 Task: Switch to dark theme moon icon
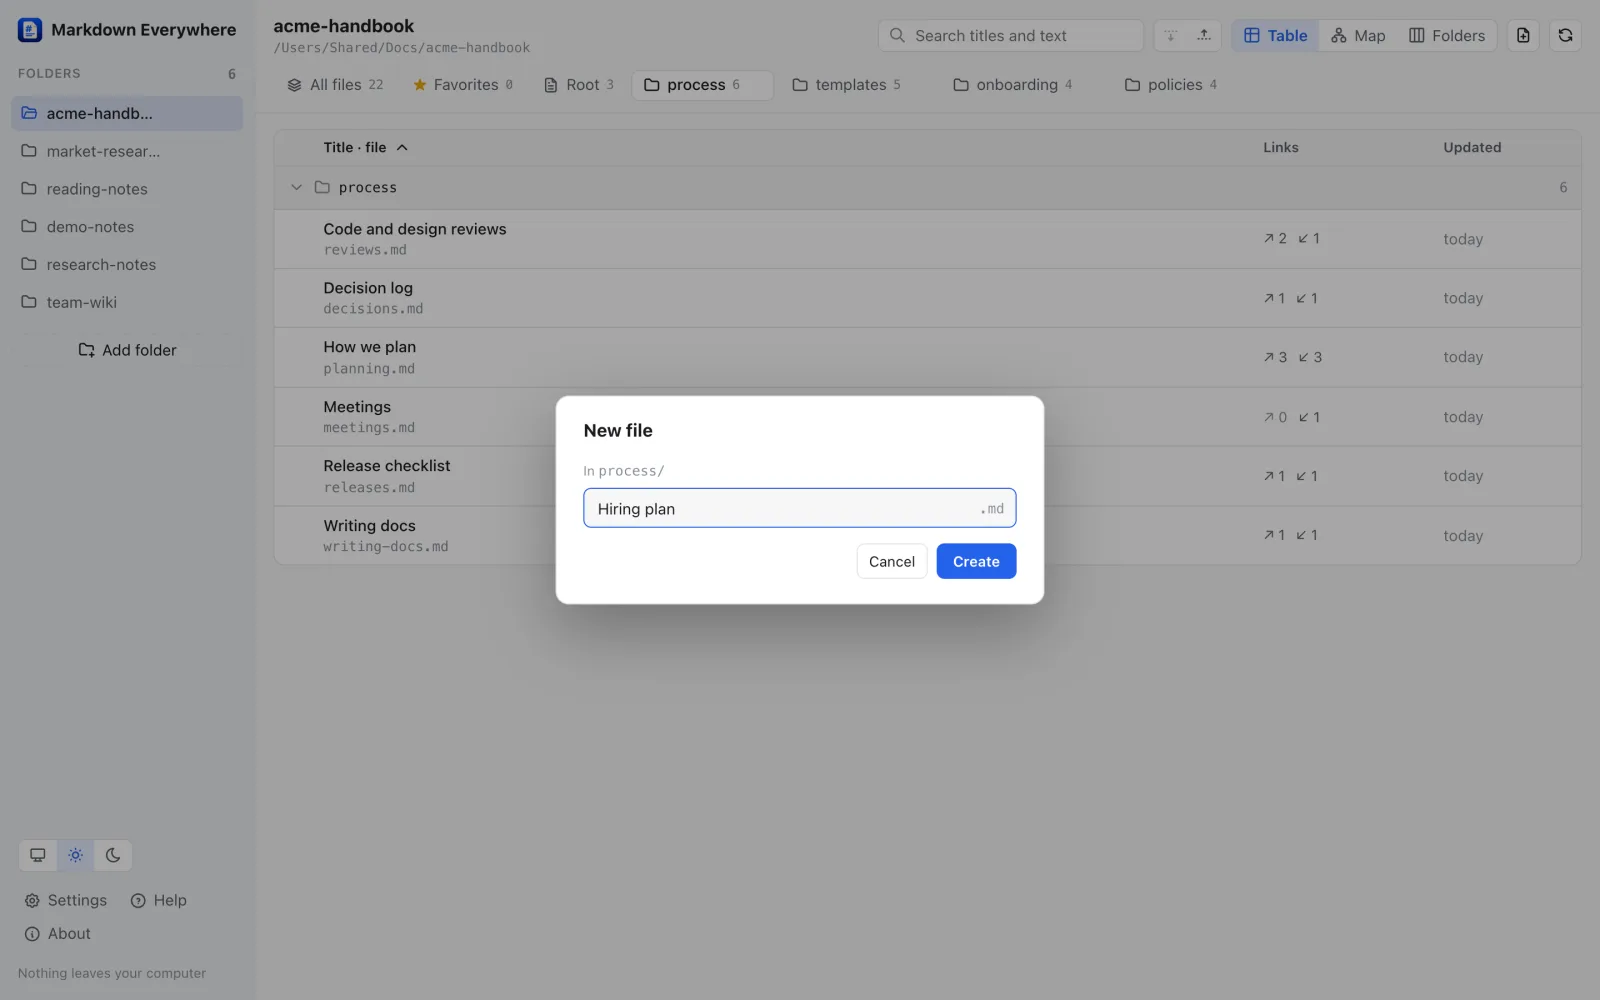pyautogui.click(x=113, y=855)
